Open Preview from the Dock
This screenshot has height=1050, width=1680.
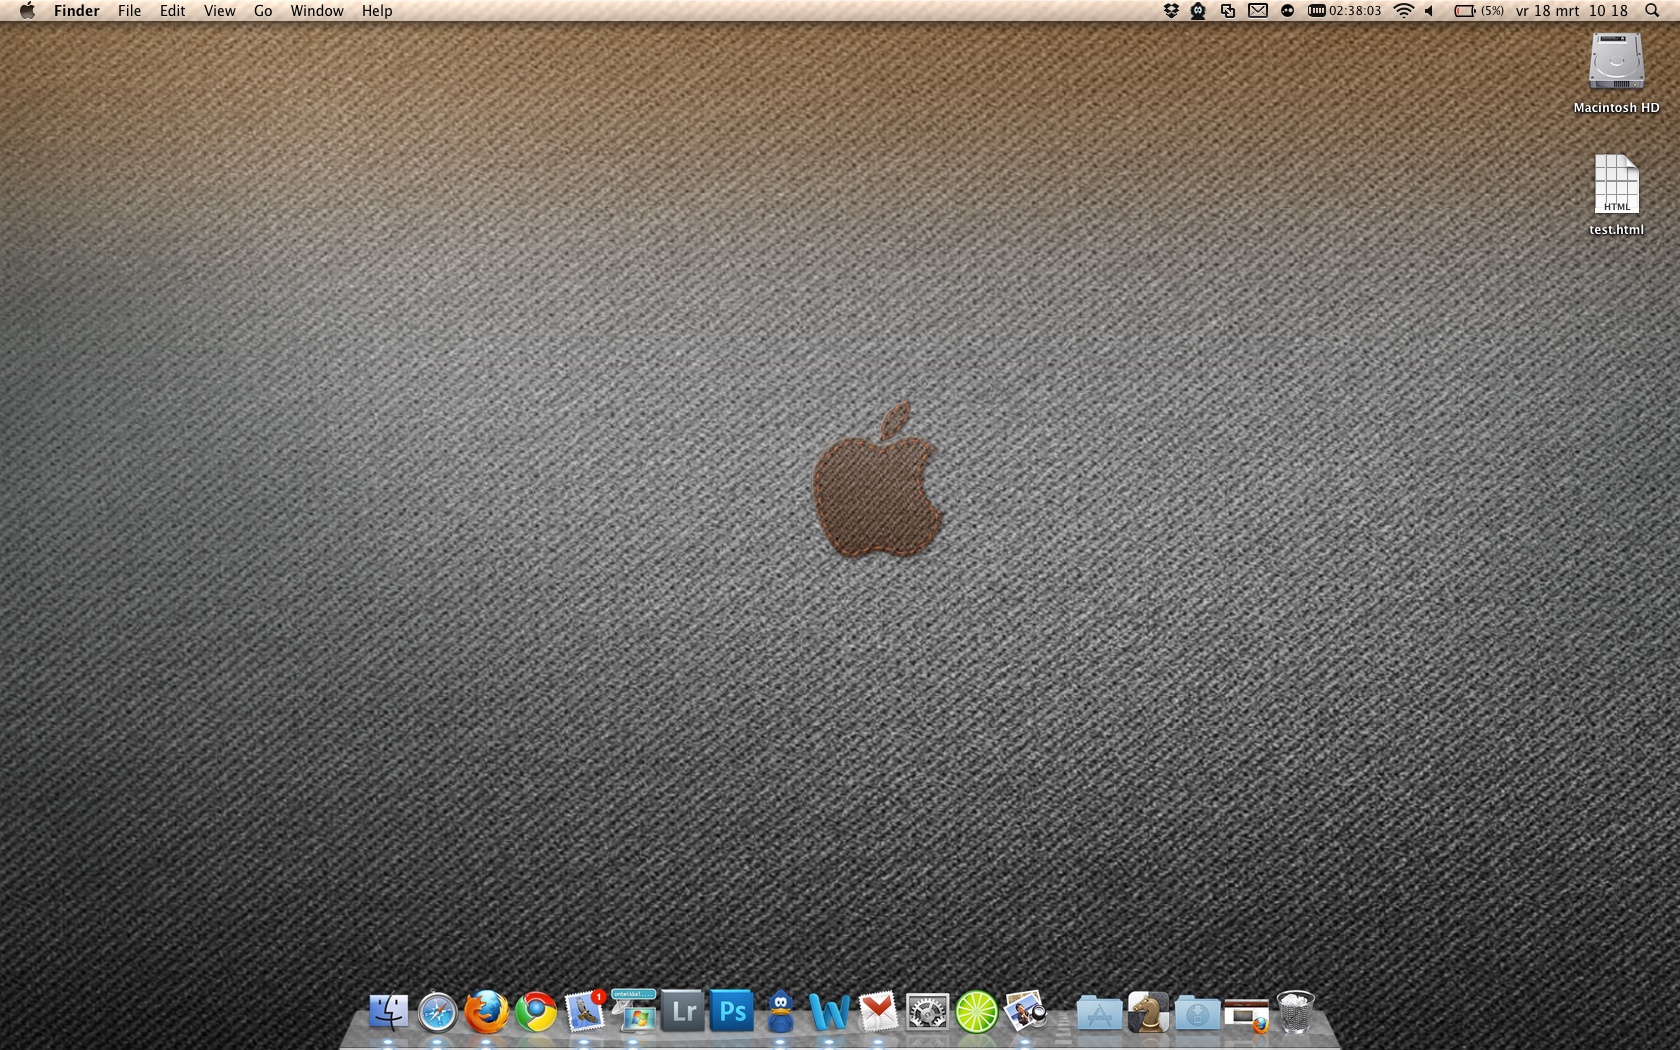click(1026, 1012)
